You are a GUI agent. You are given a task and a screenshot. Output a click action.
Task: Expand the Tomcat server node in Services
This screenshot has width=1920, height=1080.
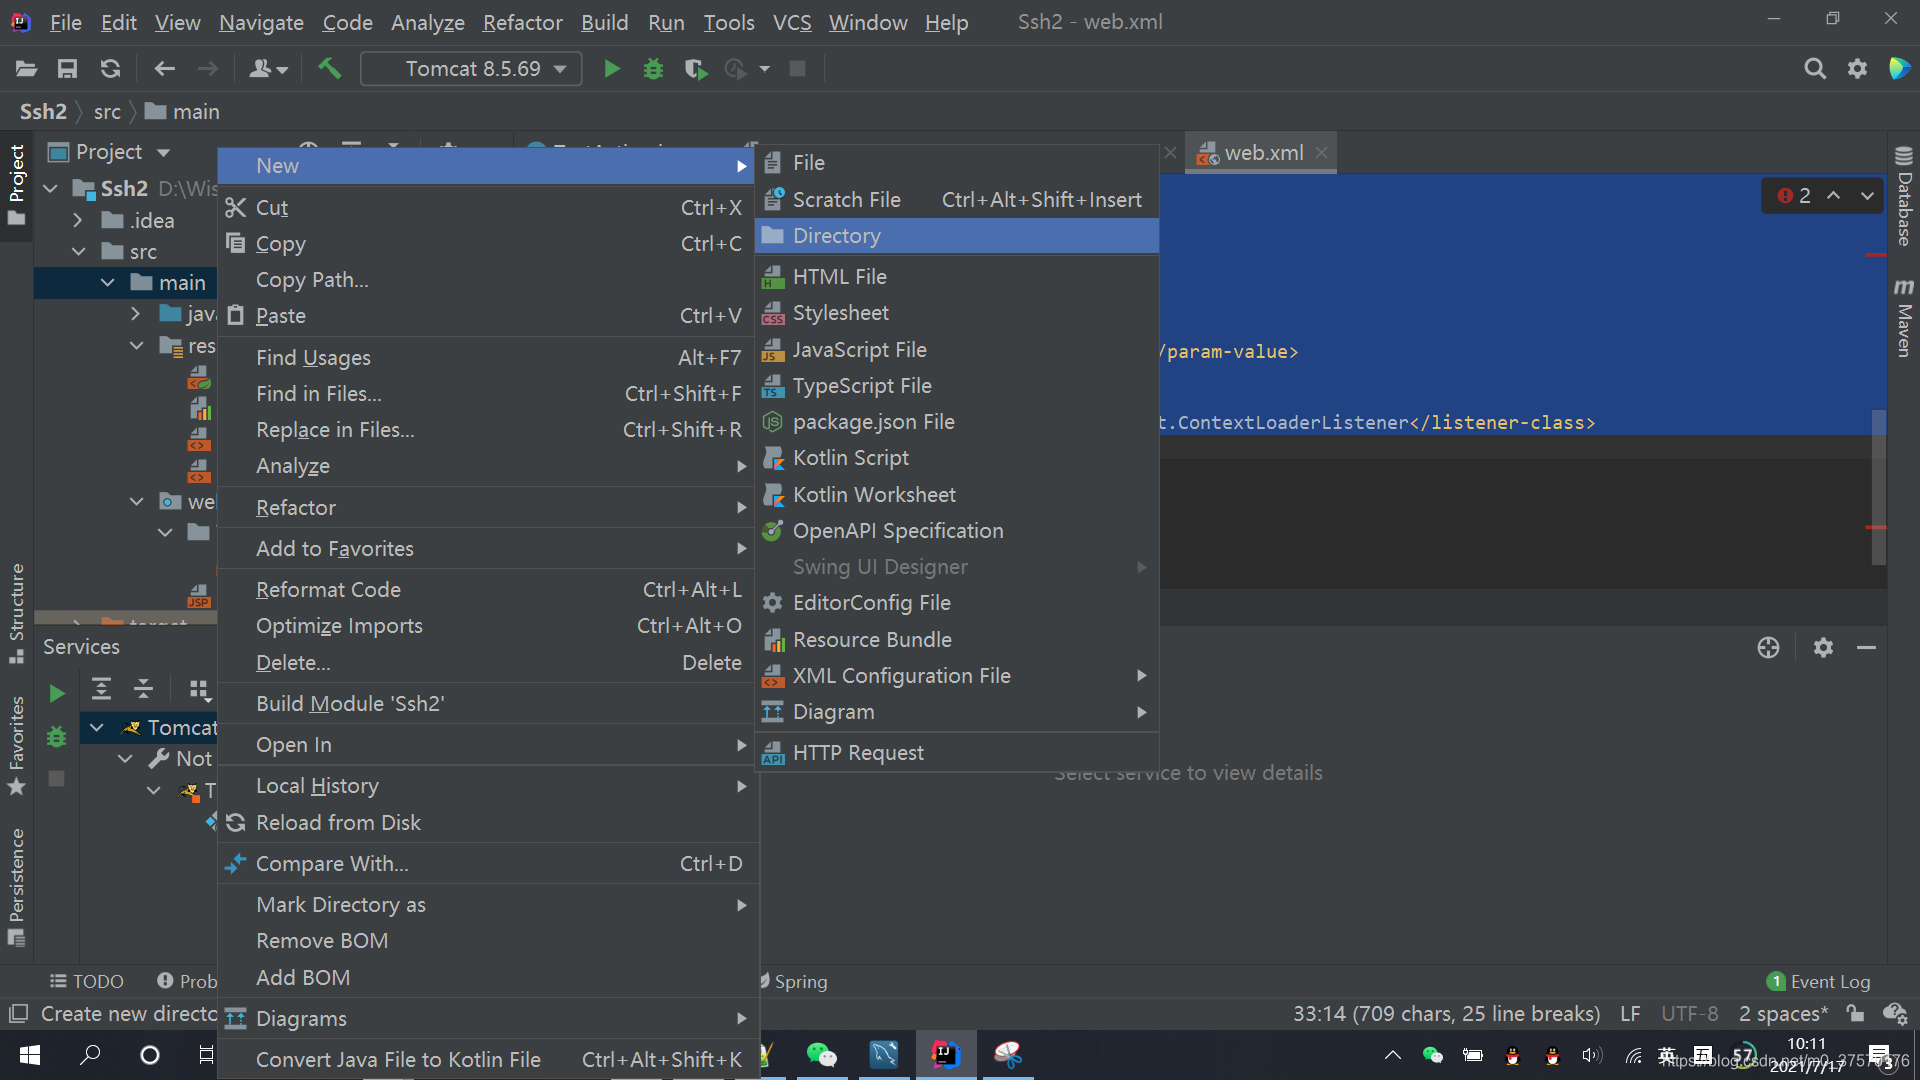coord(98,727)
